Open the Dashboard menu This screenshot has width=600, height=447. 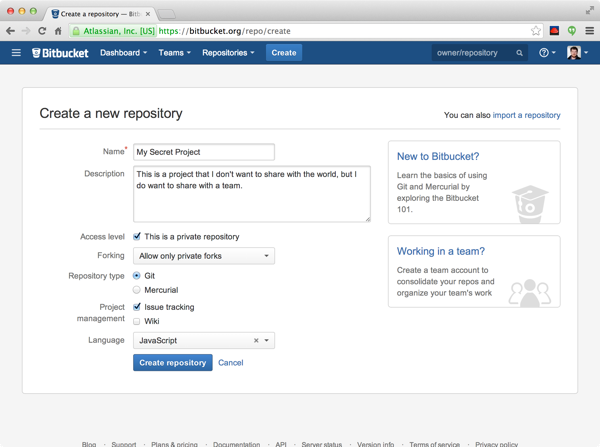coord(123,53)
